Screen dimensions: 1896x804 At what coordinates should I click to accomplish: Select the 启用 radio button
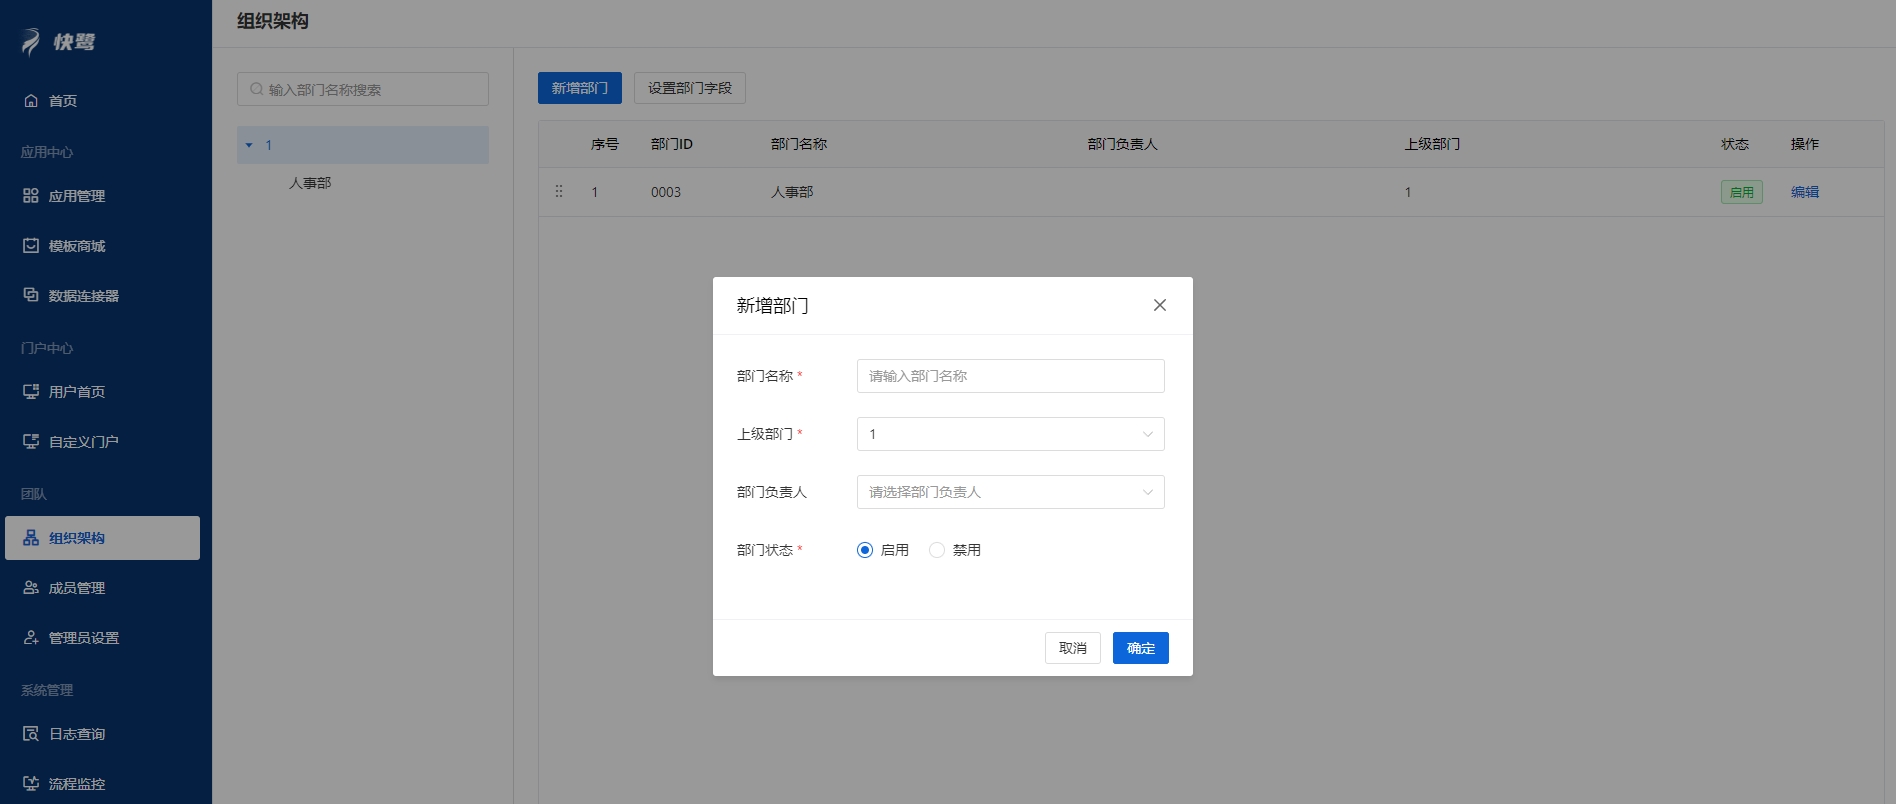point(865,550)
